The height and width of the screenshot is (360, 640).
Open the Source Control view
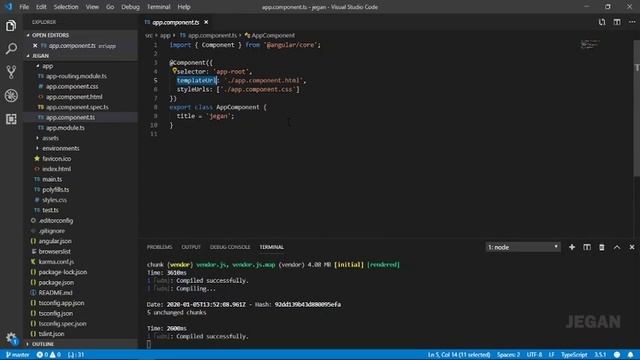click(x=11, y=72)
